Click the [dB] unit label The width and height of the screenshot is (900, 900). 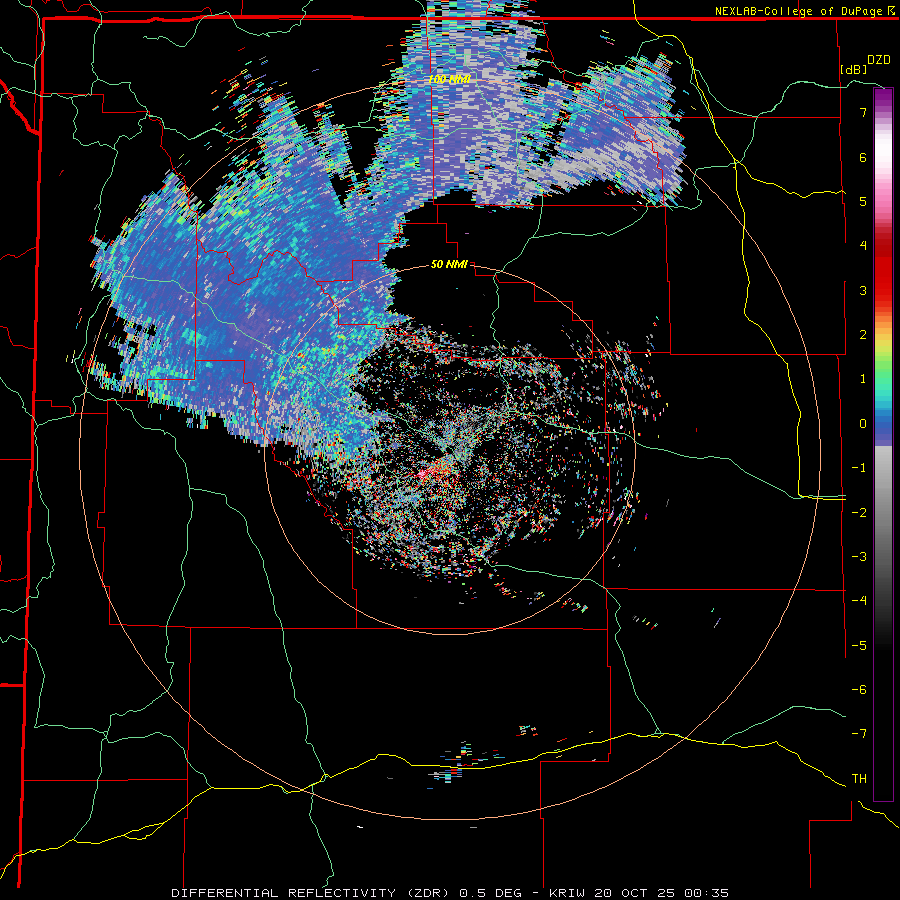(x=854, y=69)
